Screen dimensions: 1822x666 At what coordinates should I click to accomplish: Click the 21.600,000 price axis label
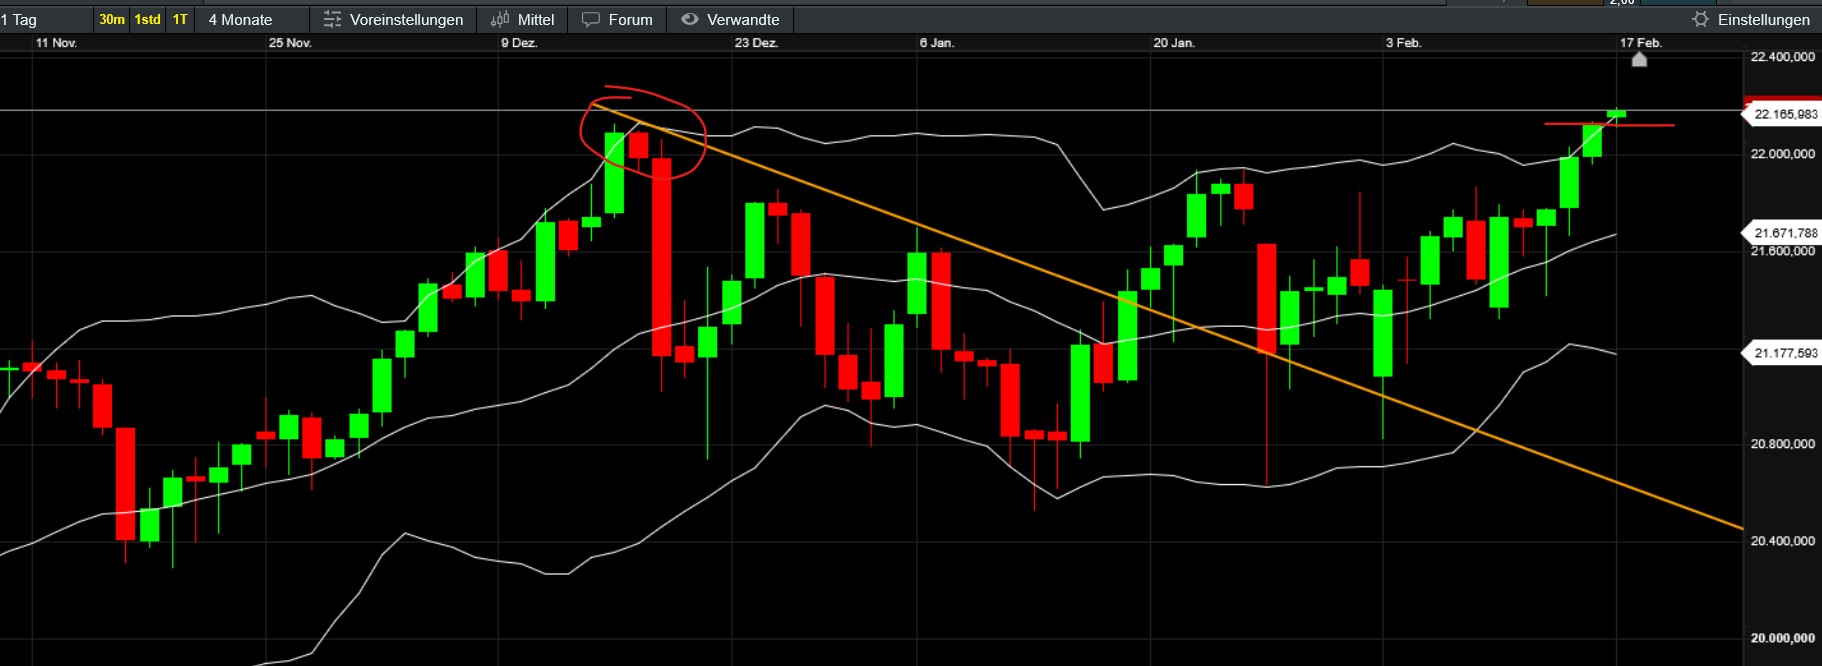tap(1782, 251)
